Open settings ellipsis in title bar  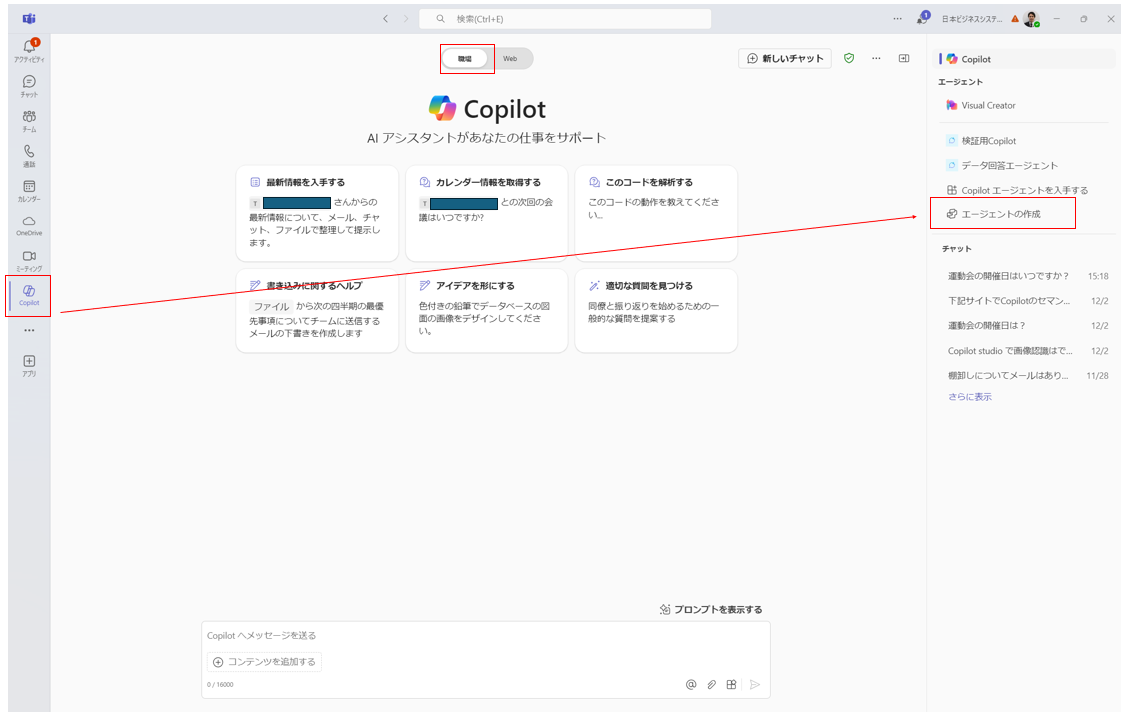pyautogui.click(x=898, y=19)
